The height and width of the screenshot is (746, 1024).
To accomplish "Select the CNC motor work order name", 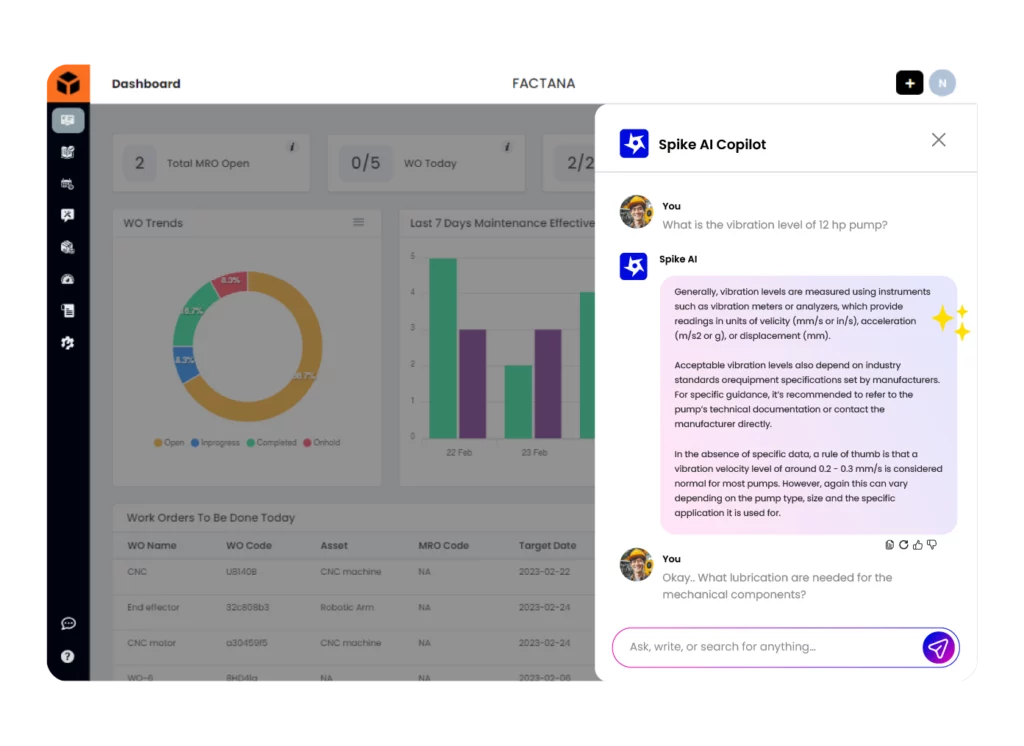I will [x=152, y=643].
